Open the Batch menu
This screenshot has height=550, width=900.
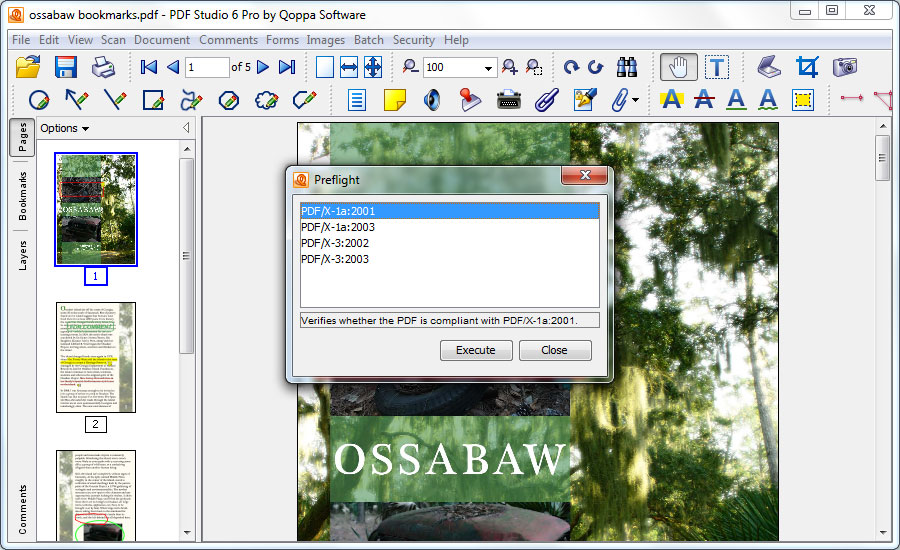tap(368, 40)
